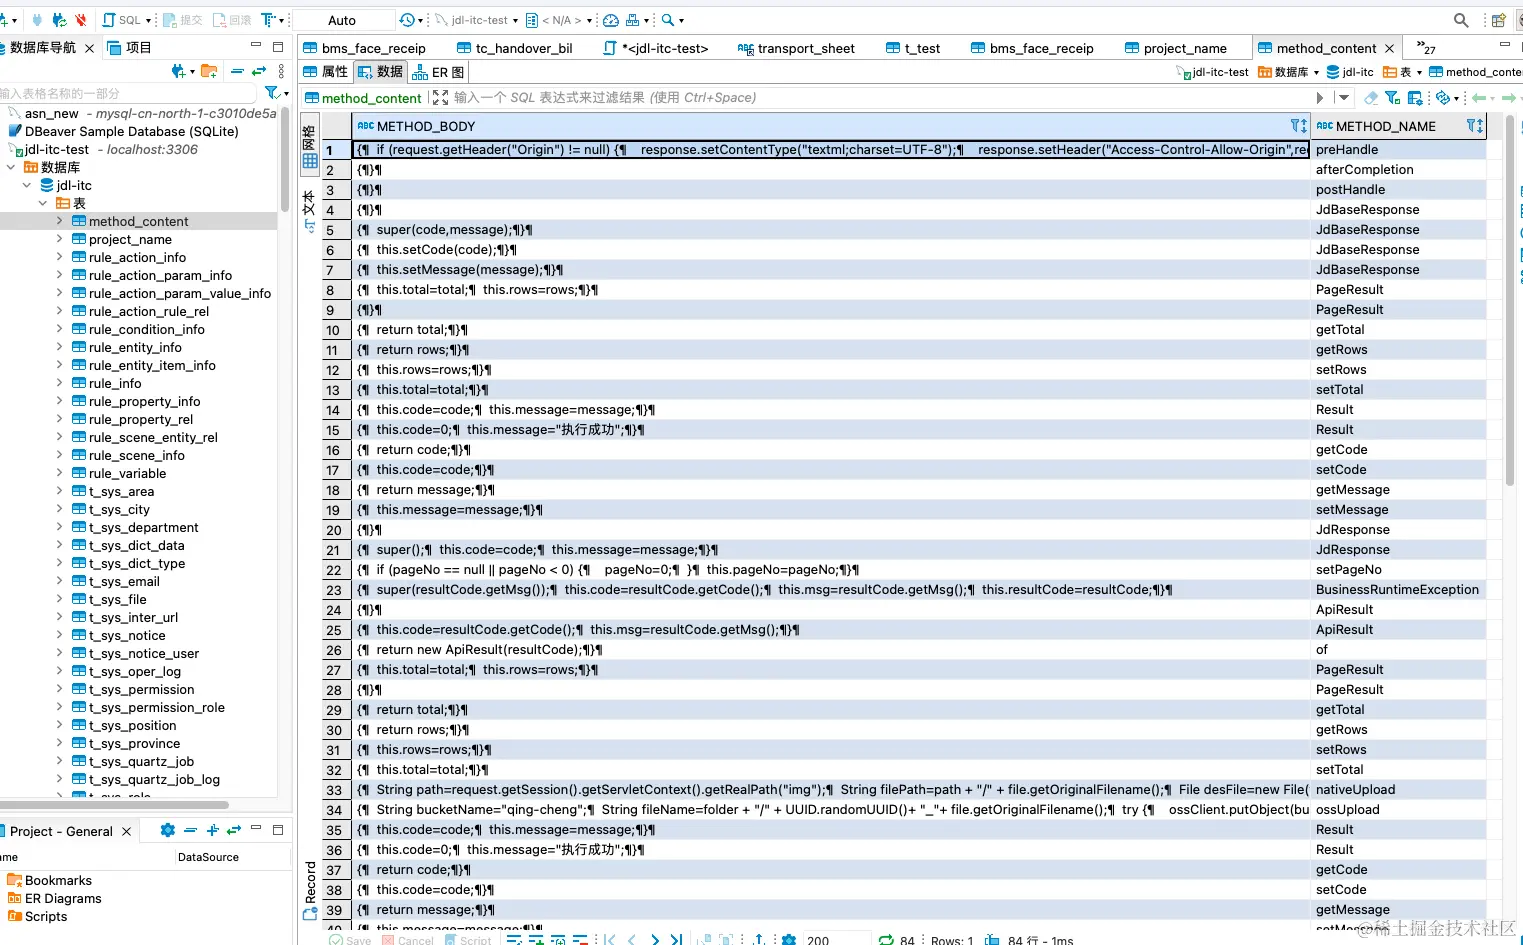Open the filter history dropdown arrow

pos(1344,98)
